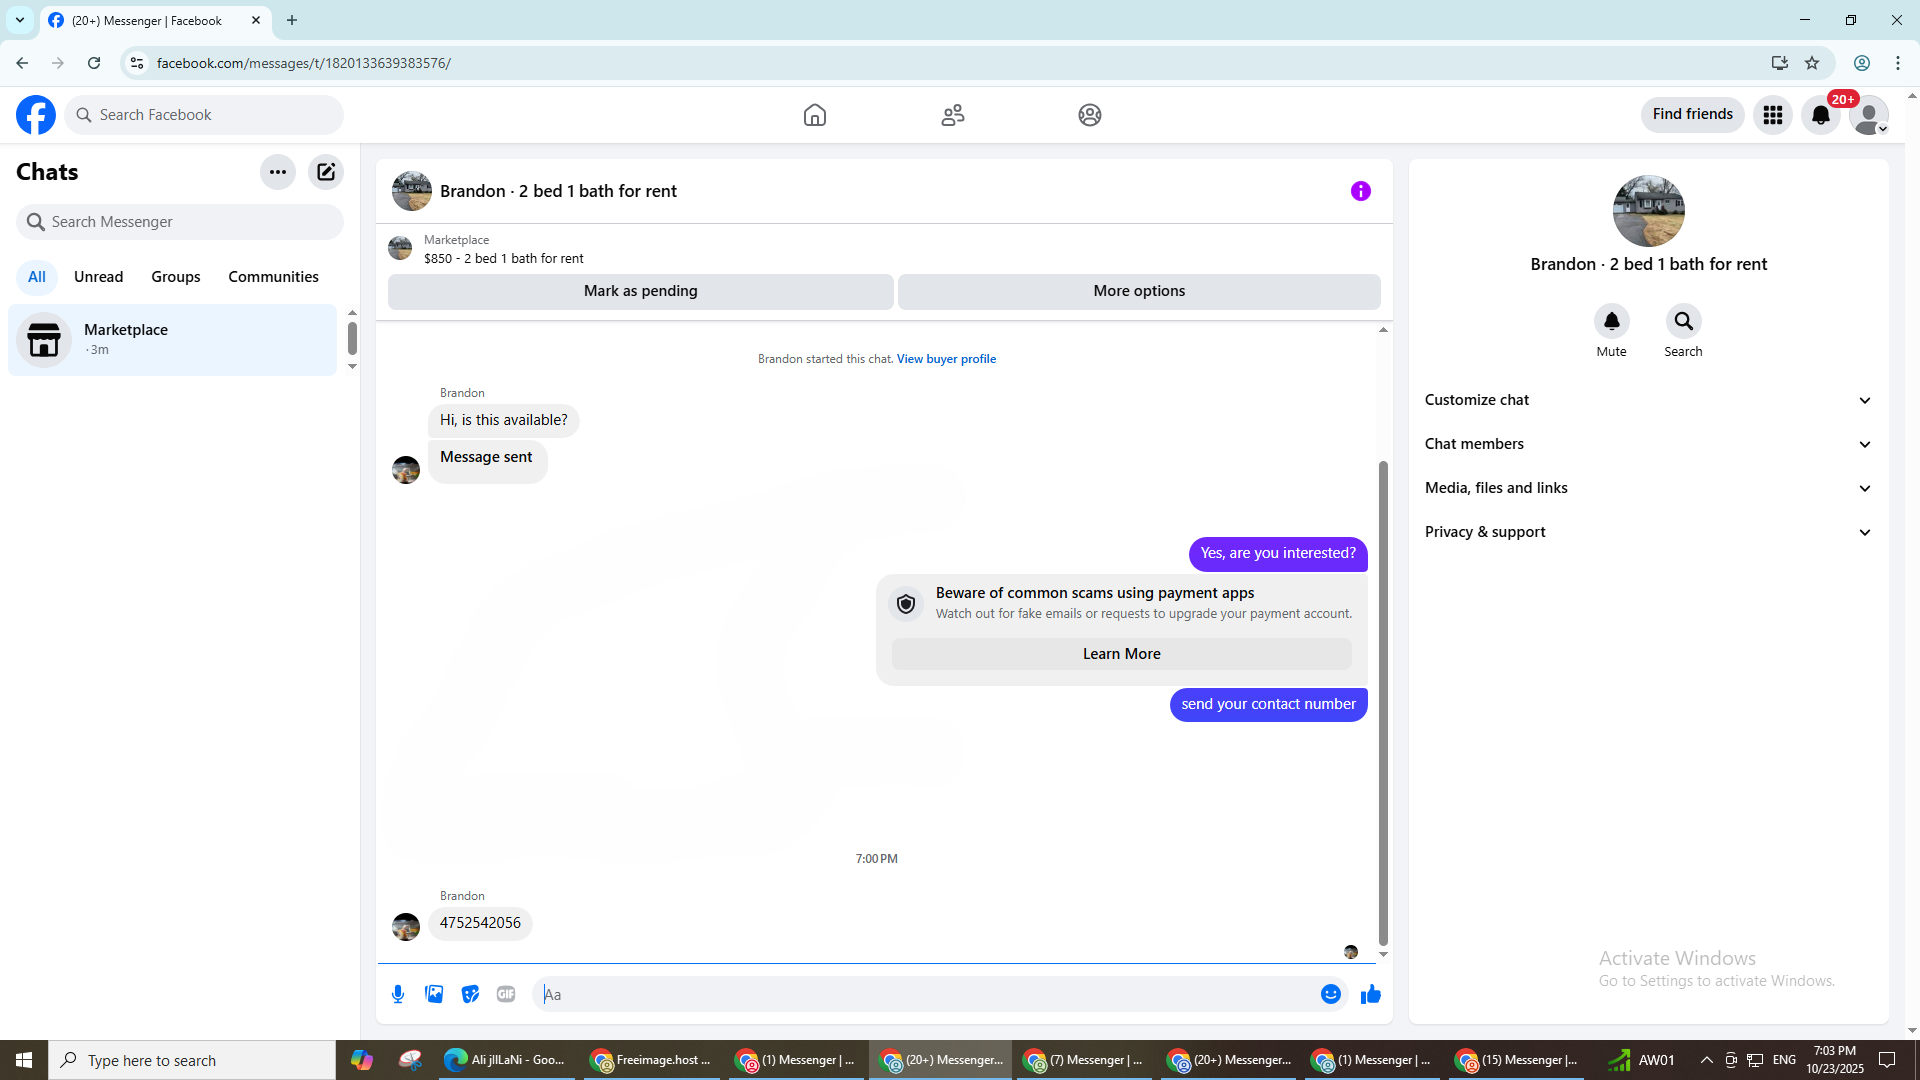
Task: Click the new message compose icon
Action: [326, 172]
